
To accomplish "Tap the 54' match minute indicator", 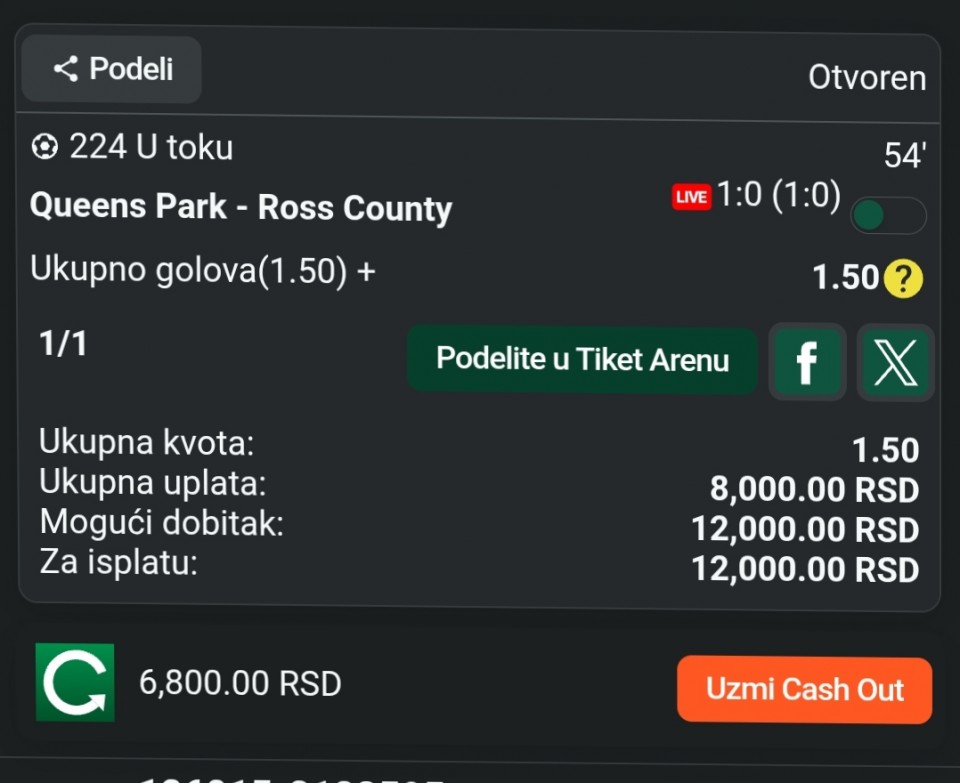I will coord(905,156).
